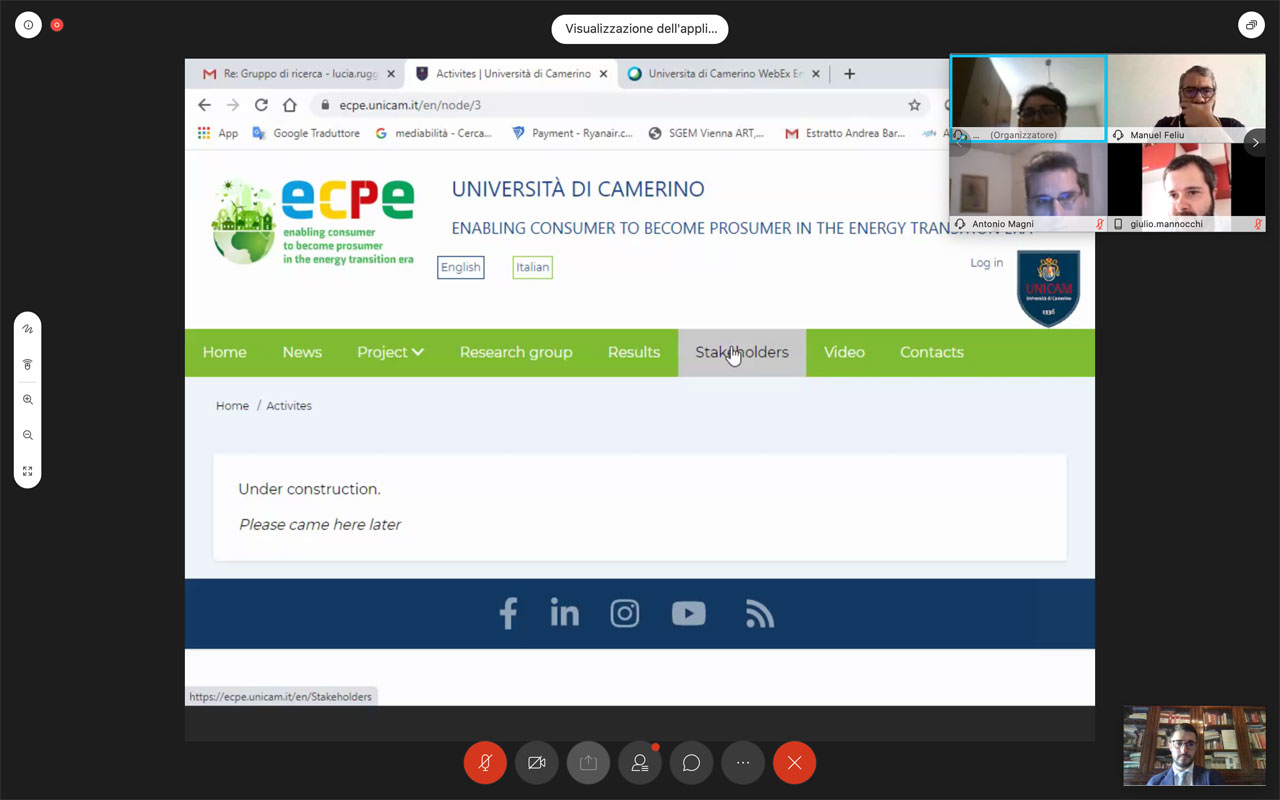Click the remote control icon in sidebar
Screen dimensions: 1280x800
pyautogui.click(x=28, y=364)
